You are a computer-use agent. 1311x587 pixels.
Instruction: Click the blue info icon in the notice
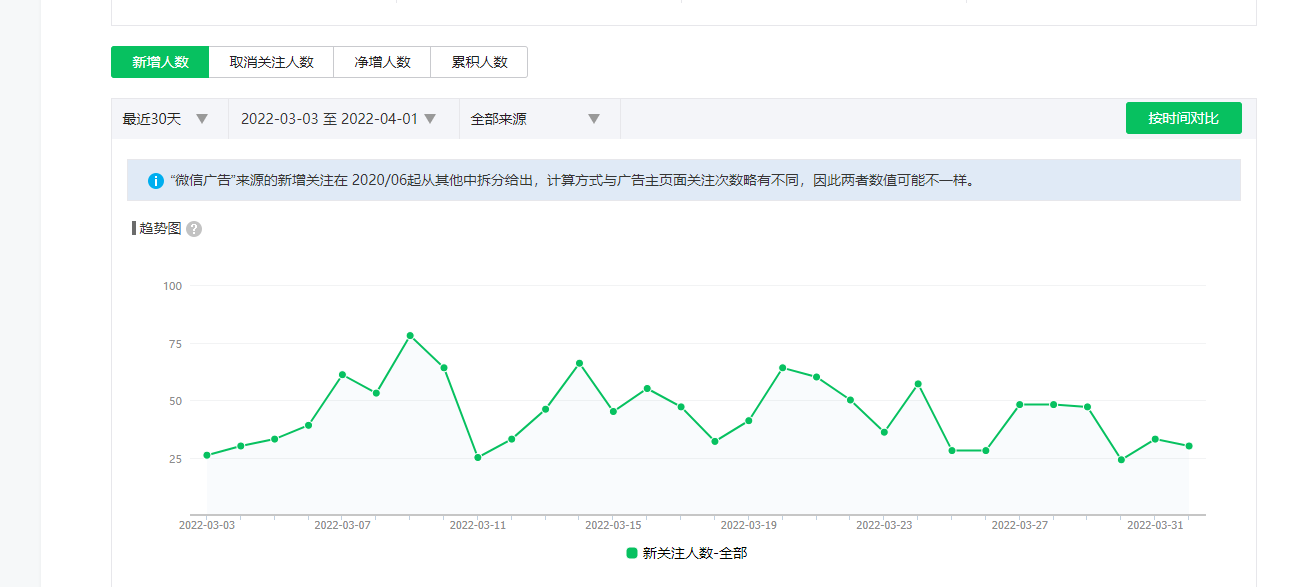(x=156, y=181)
